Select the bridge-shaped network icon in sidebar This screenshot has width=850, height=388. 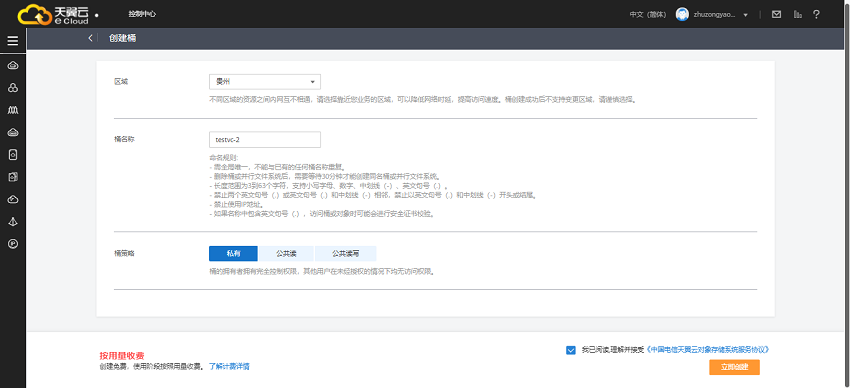(x=13, y=110)
